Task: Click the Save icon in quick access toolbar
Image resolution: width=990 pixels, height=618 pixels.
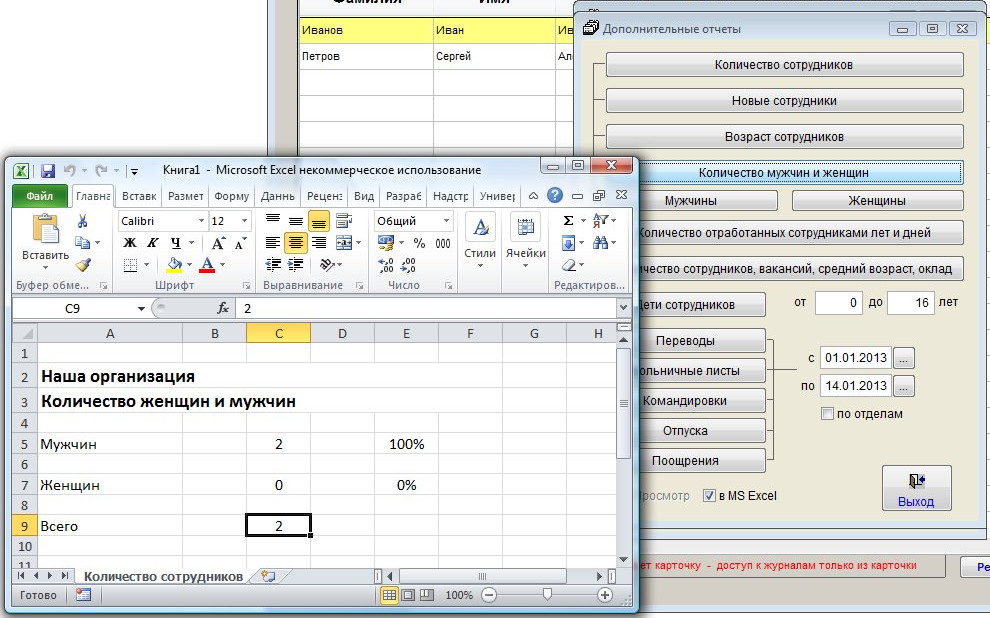Action: (47, 170)
